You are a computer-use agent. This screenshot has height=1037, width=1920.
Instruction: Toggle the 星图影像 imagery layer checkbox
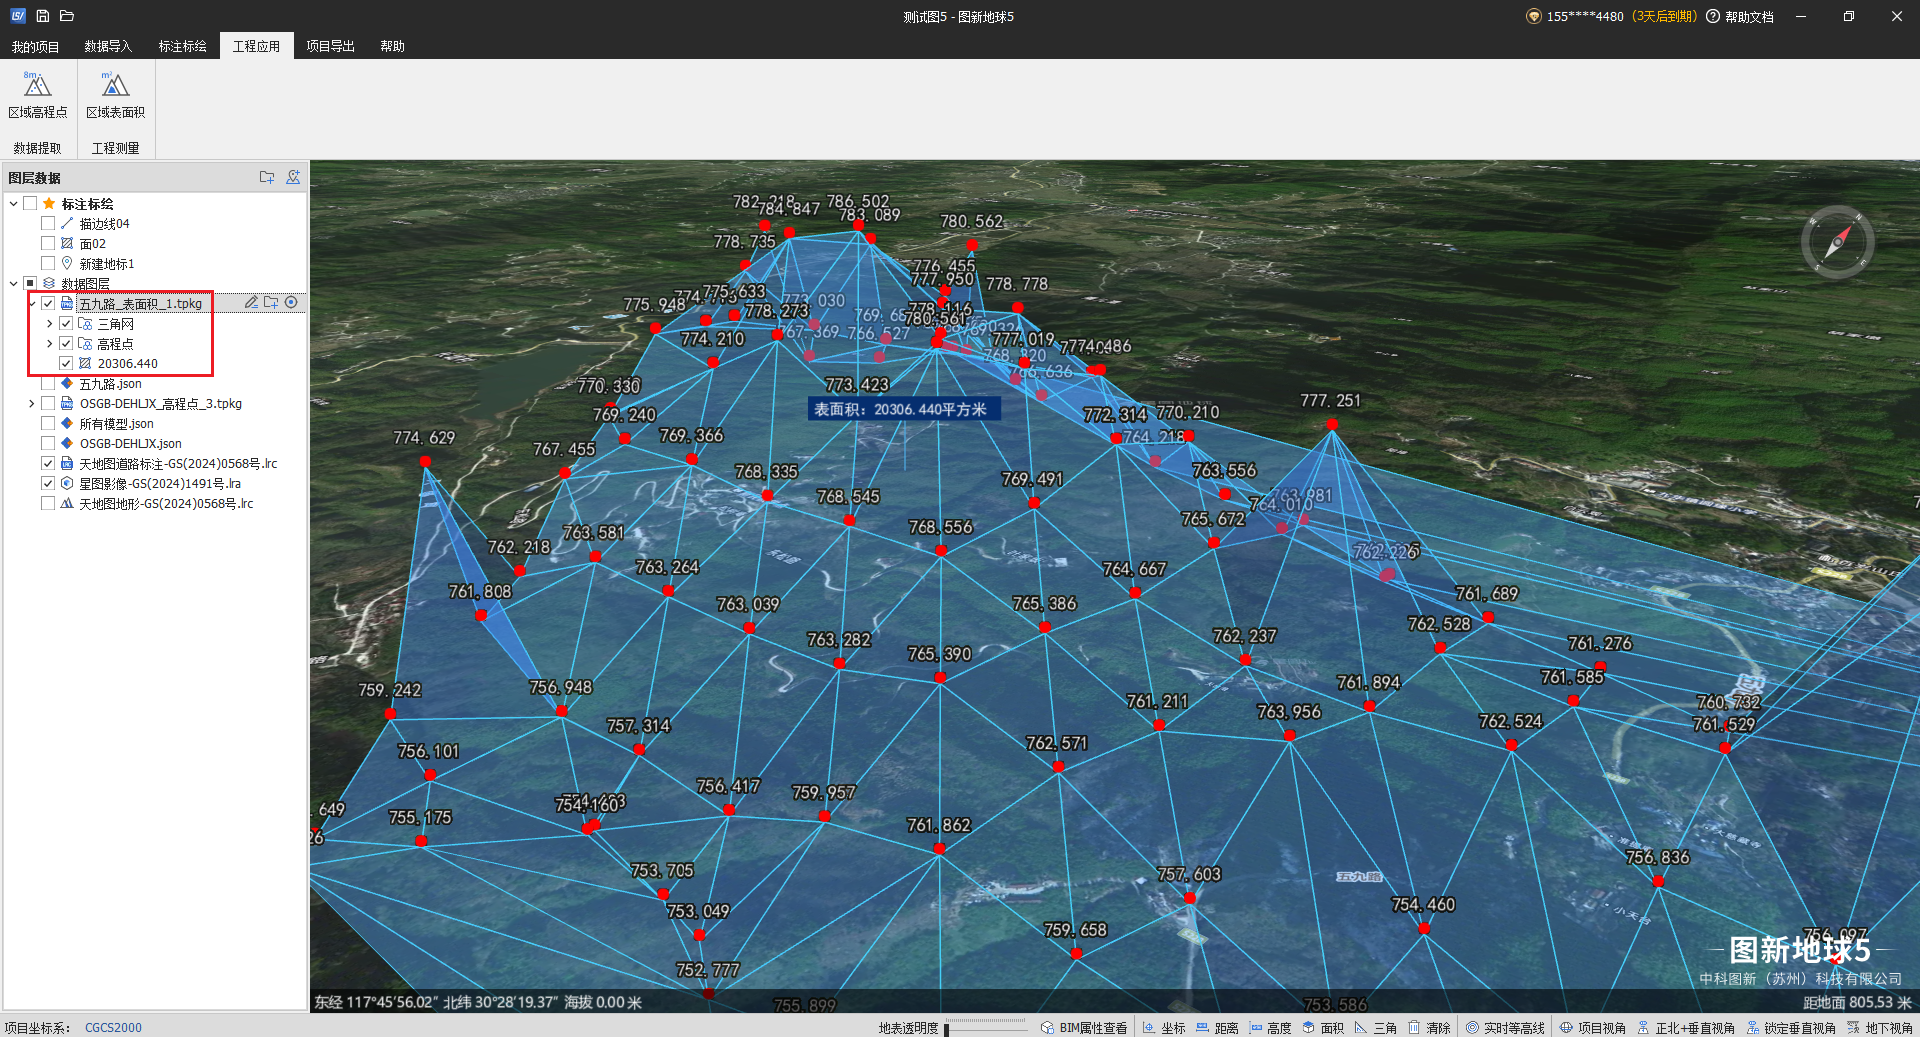tap(48, 484)
